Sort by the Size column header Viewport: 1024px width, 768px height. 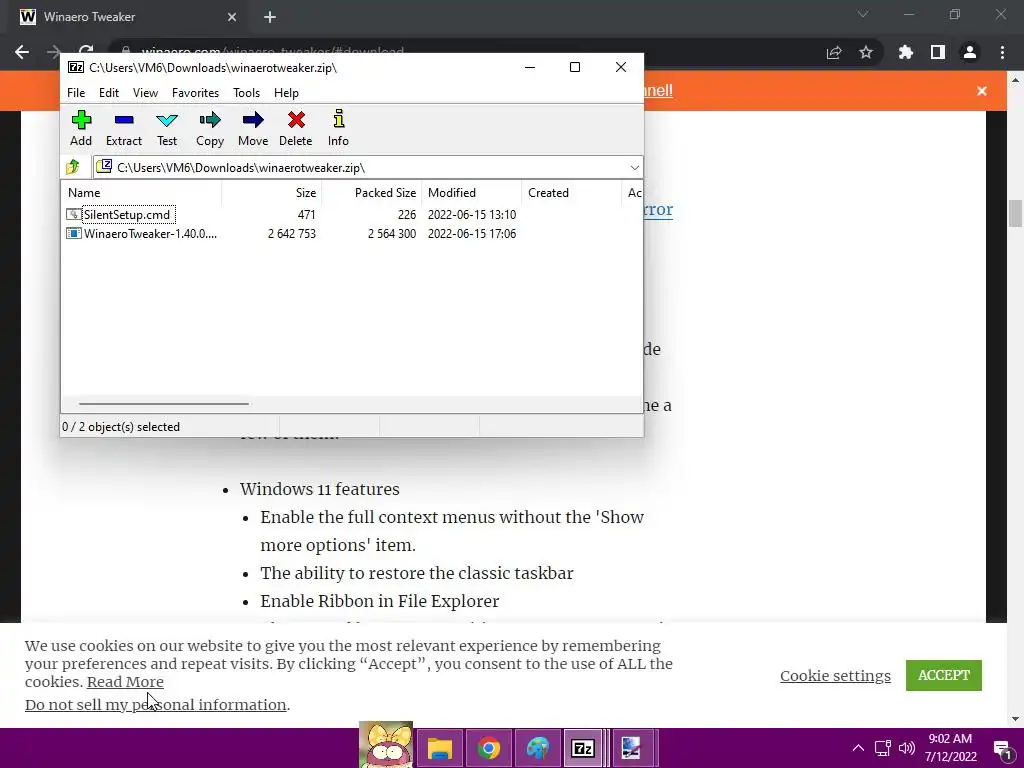pyautogui.click(x=272, y=193)
